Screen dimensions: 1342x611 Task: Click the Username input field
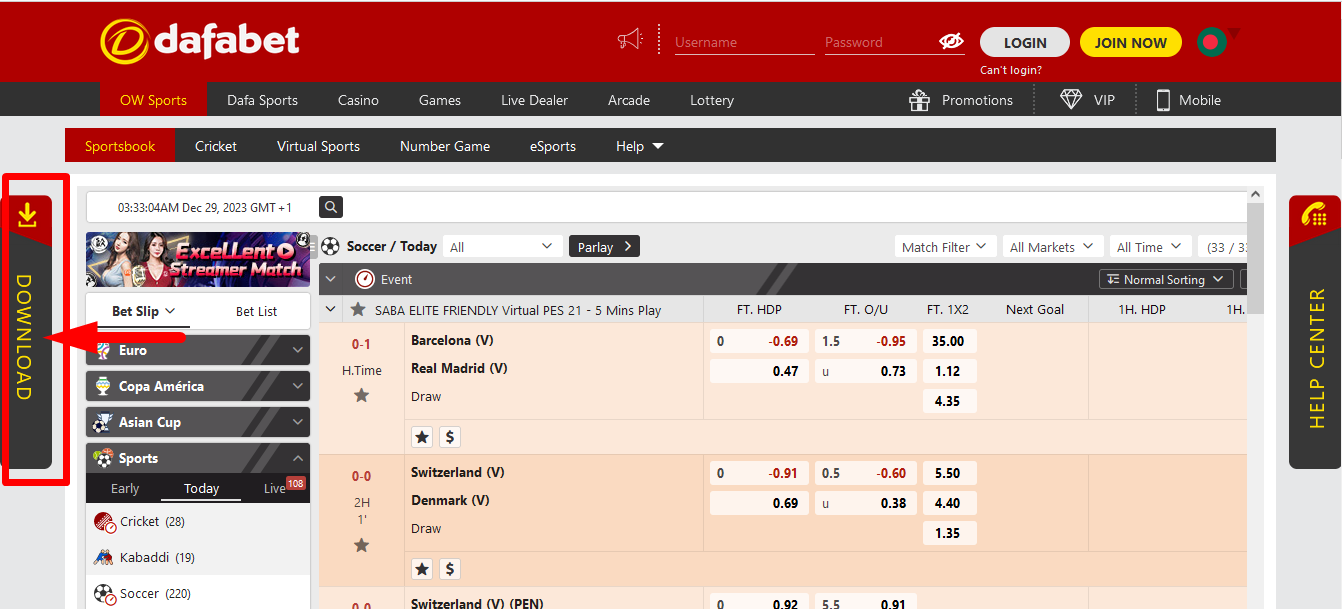pos(744,42)
